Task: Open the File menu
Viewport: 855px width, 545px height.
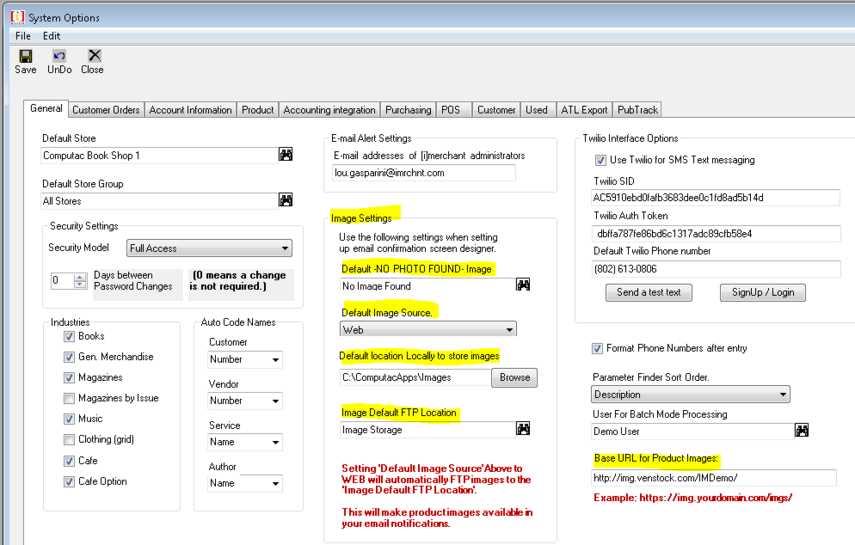Action: coord(23,36)
